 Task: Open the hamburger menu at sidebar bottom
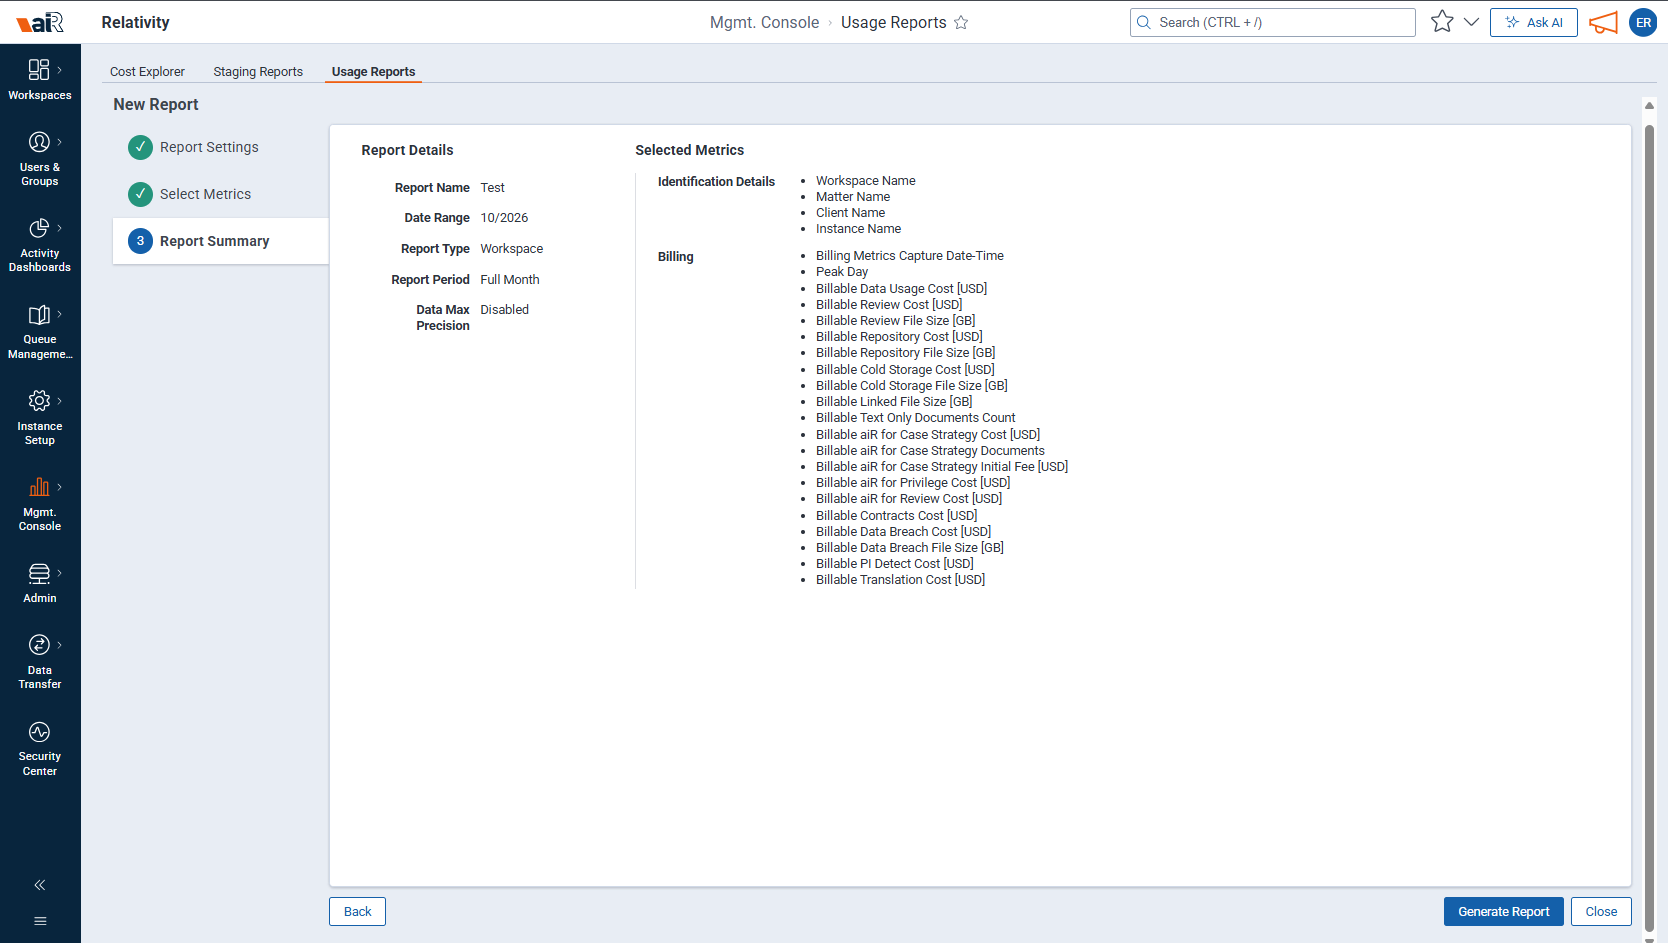coord(40,921)
